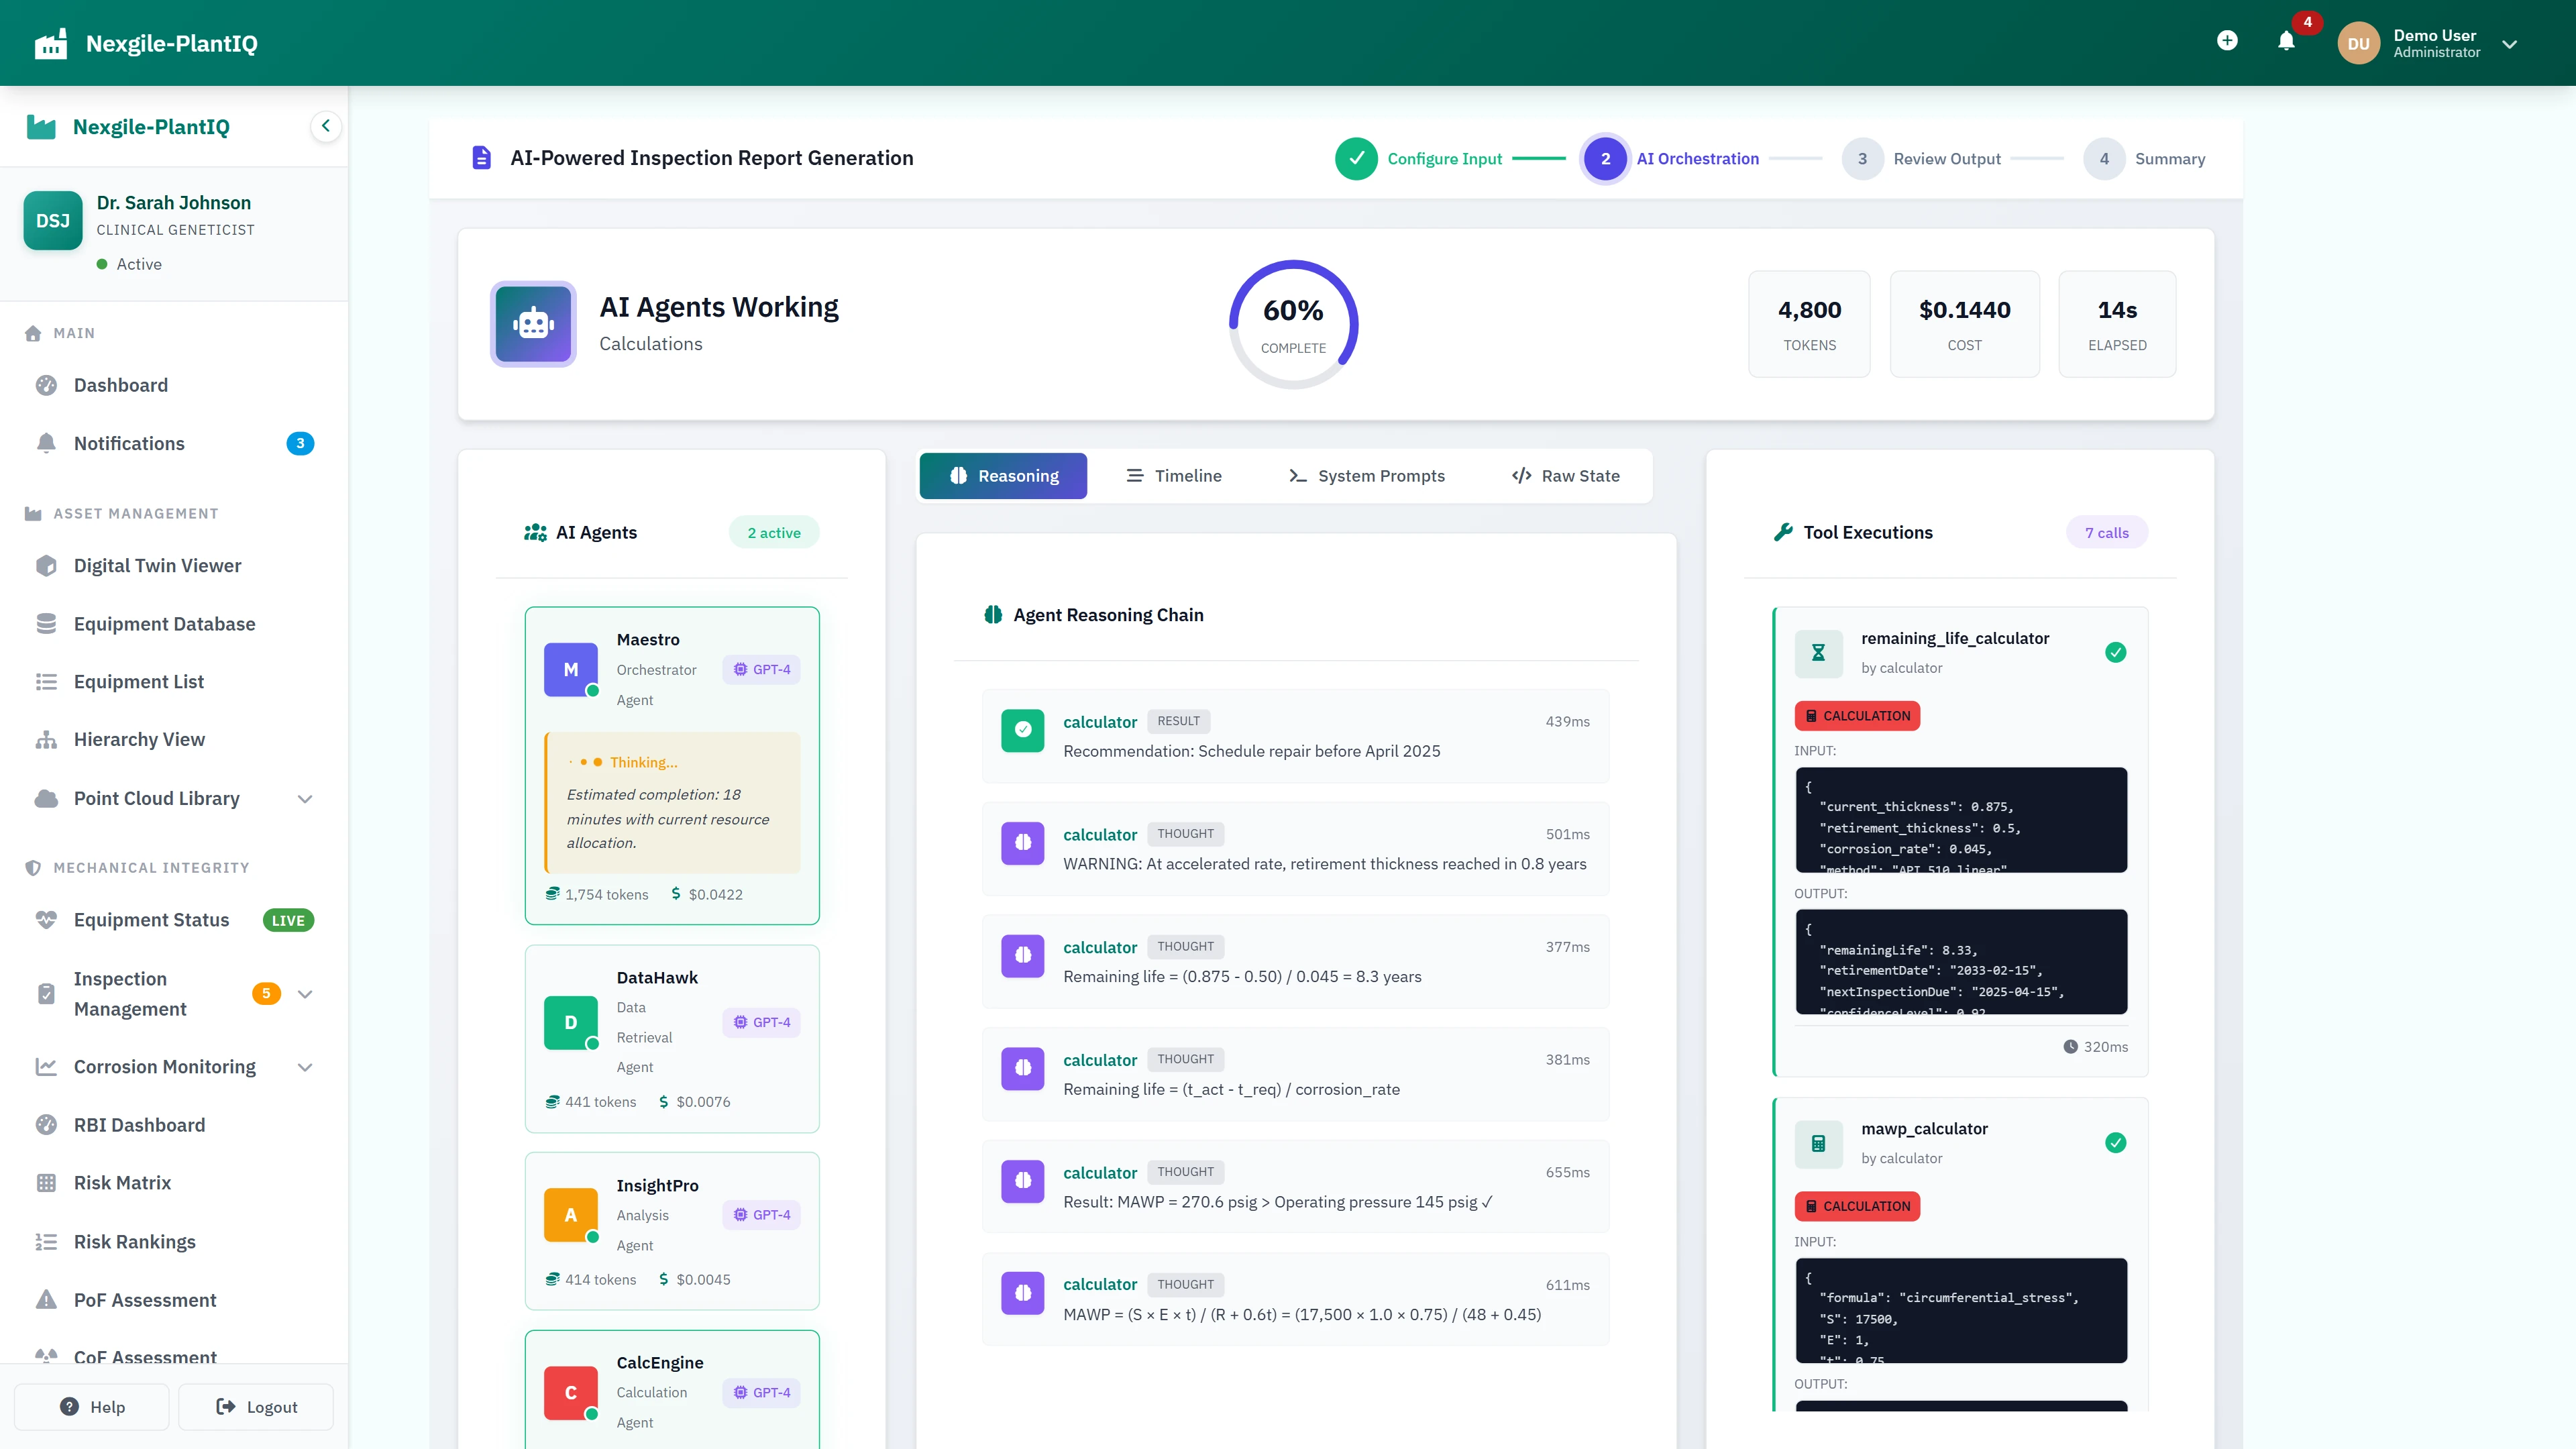This screenshot has width=2576, height=1449.
Task: Switch to the Raw State tab
Action: click(x=1565, y=476)
